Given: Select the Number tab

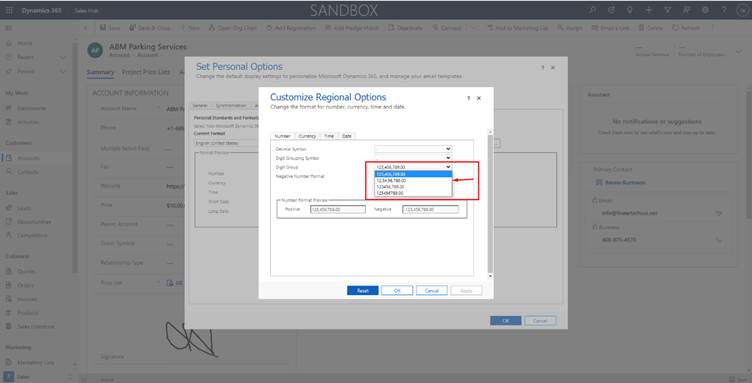Looking at the screenshot, I should click(x=282, y=136).
